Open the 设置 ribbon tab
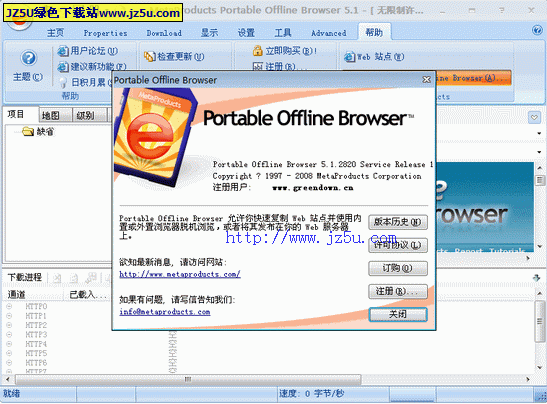The height and width of the screenshot is (404, 547). pyautogui.click(x=246, y=33)
